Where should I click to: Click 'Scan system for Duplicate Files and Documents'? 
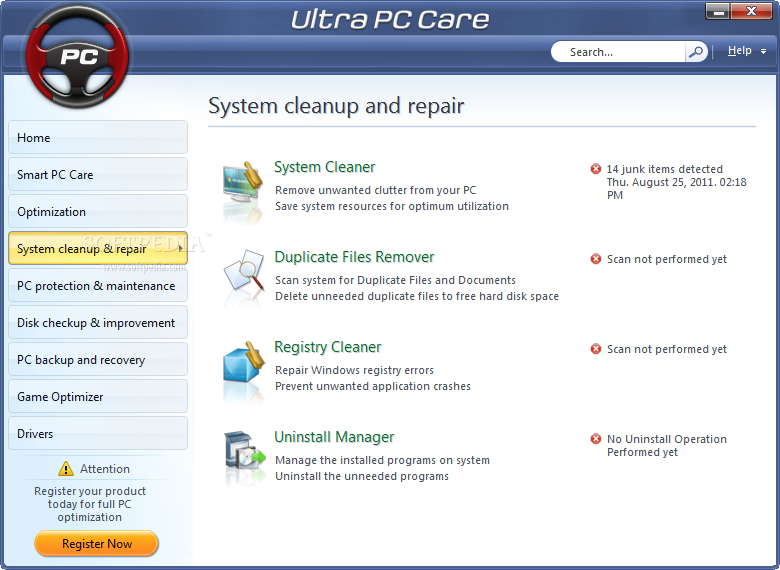pos(395,280)
